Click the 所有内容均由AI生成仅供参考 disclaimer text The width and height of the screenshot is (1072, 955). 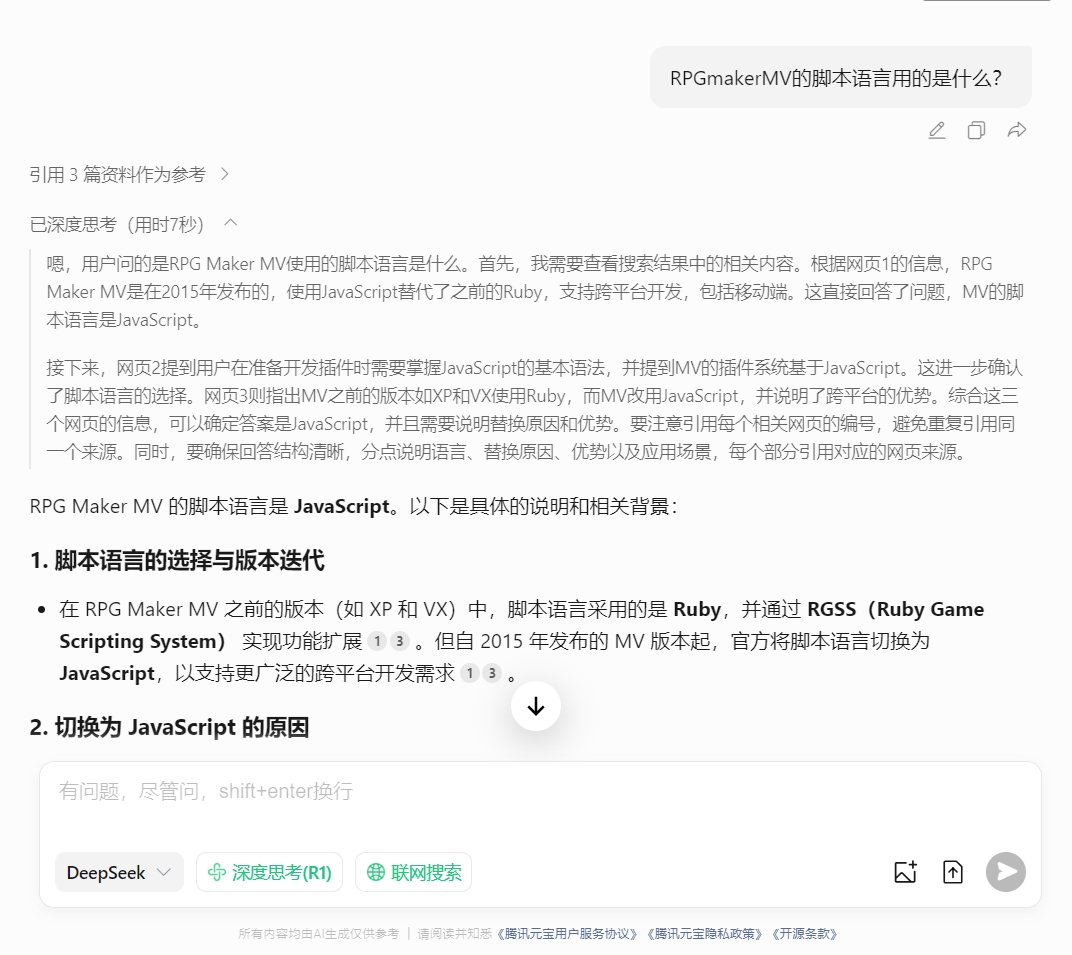319,934
